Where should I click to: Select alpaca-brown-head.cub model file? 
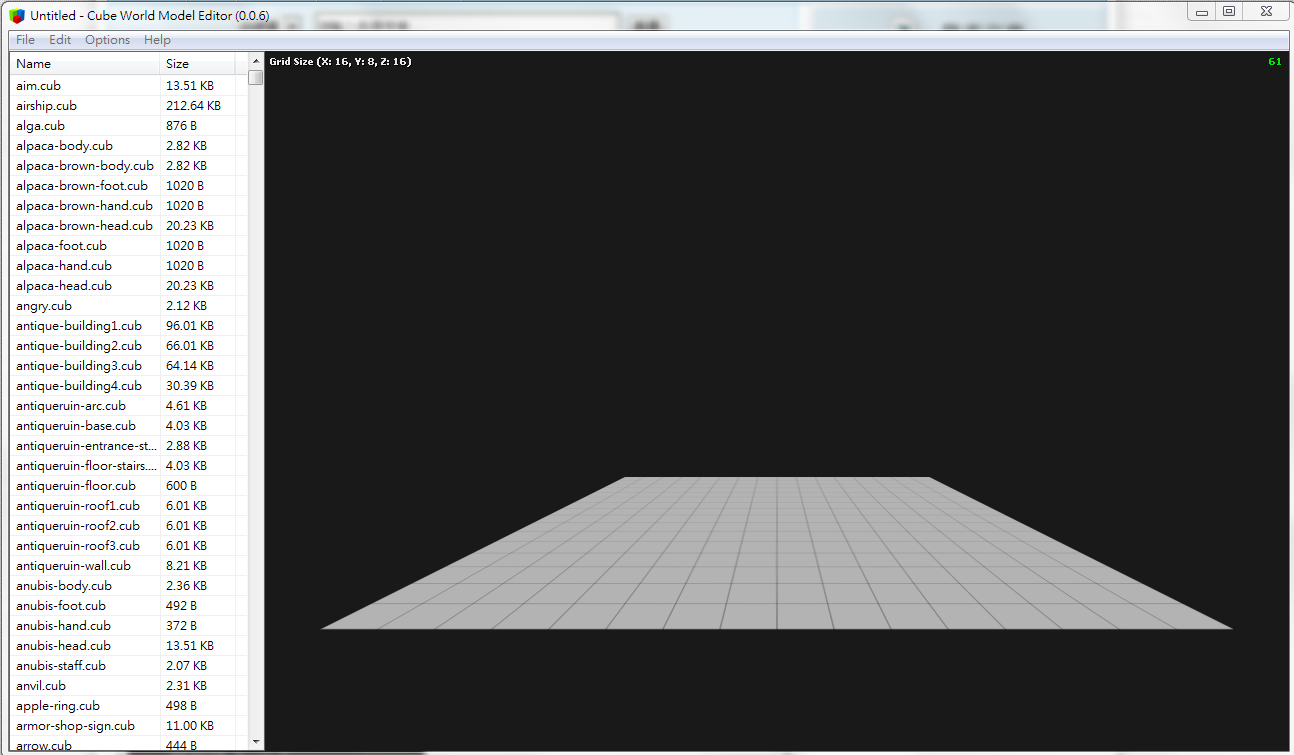(x=84, y=226)
